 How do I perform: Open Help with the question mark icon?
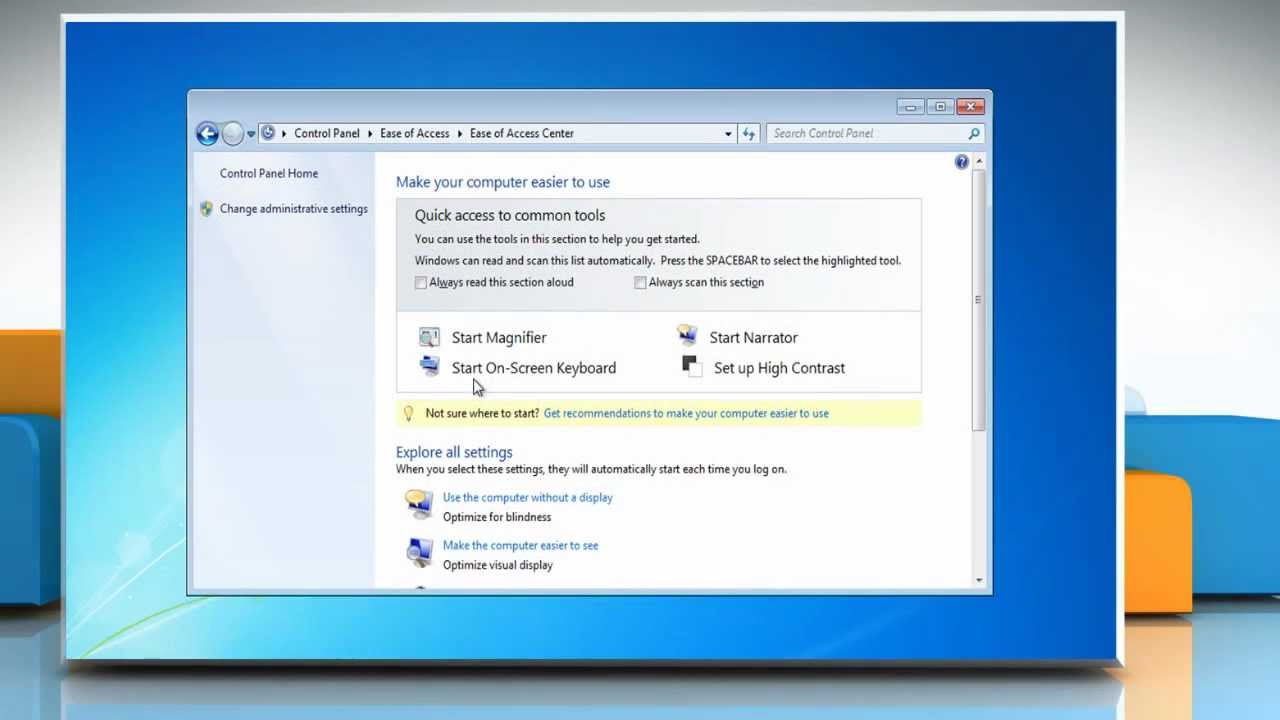[961, 162]
